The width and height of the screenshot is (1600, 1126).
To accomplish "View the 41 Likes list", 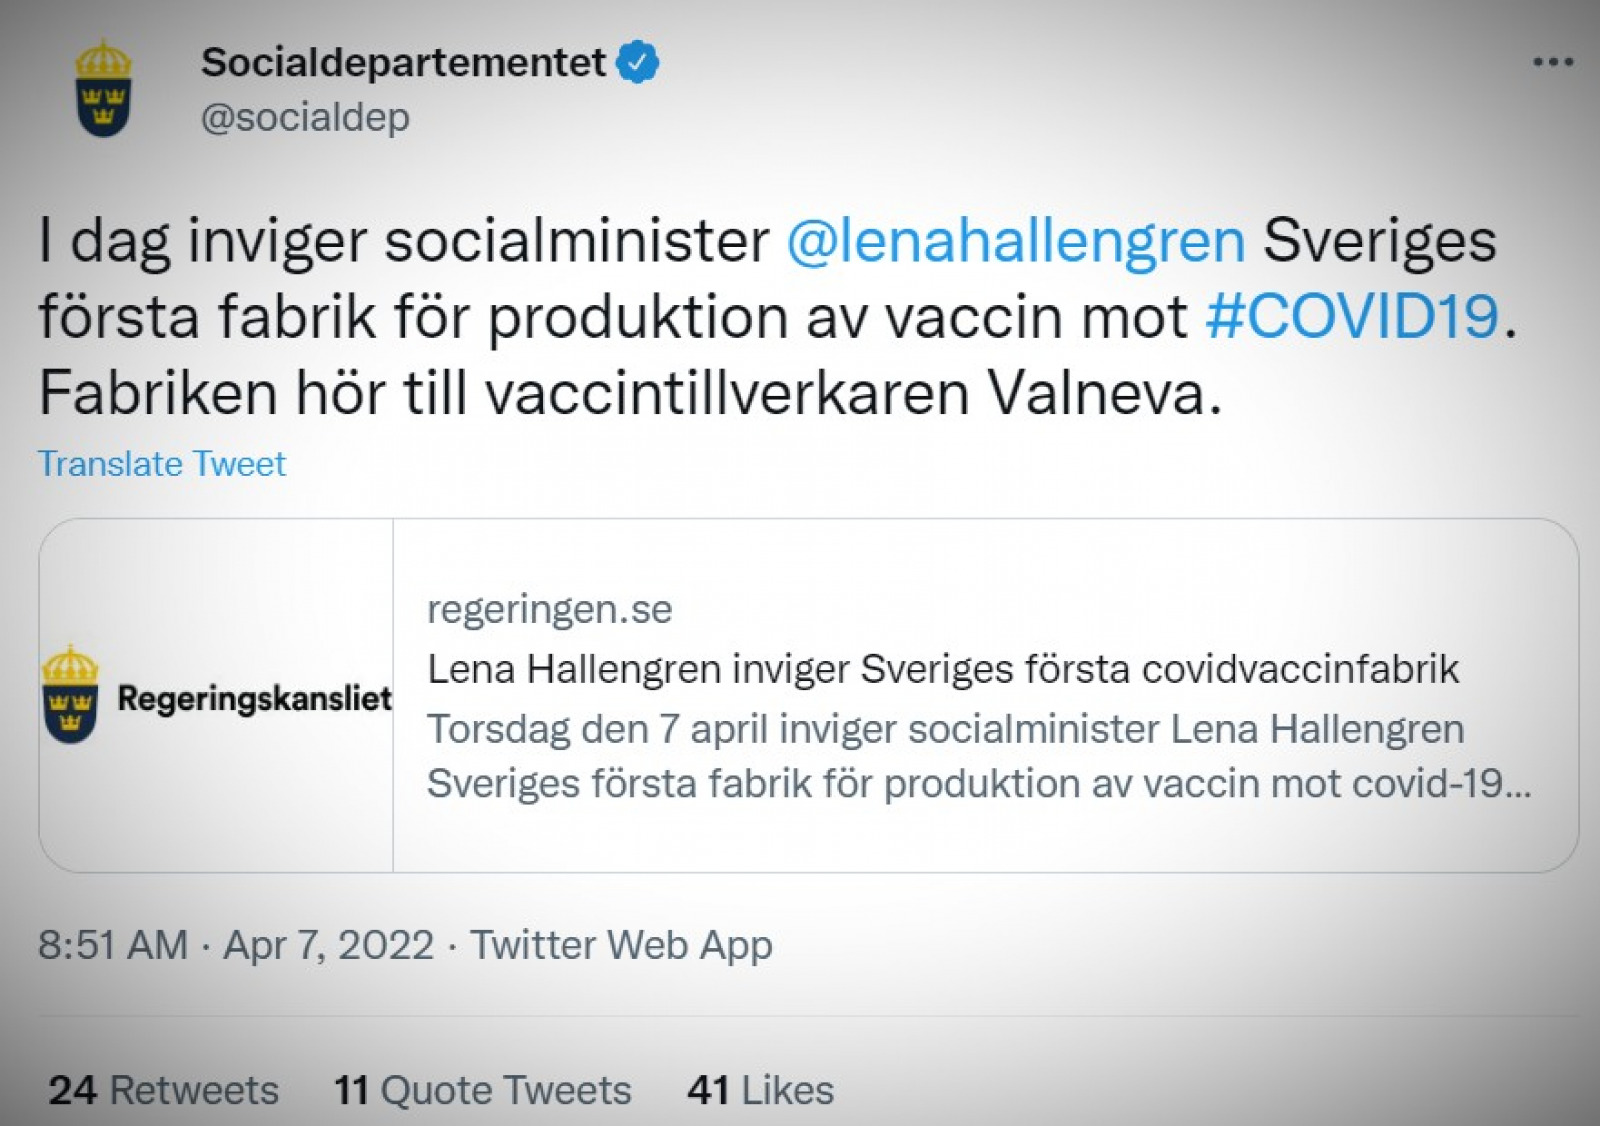I will tap(761, 1090).
